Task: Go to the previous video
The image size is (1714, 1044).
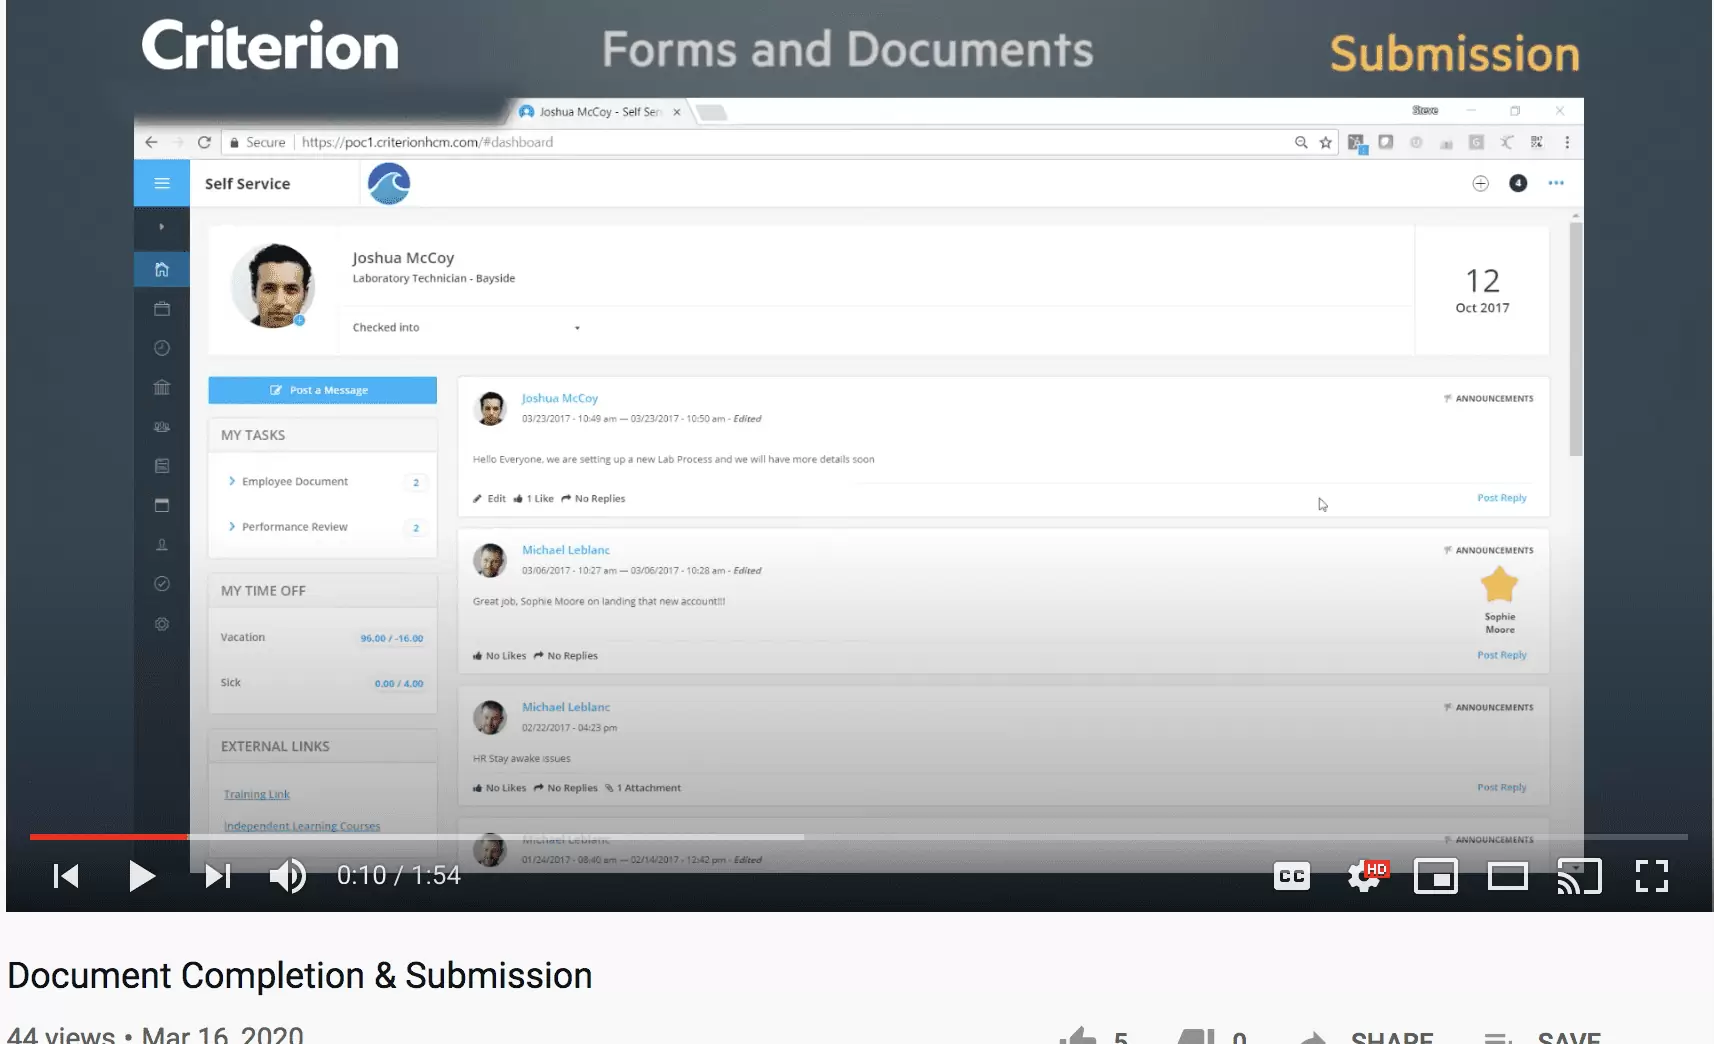Action: pos(66,876)
